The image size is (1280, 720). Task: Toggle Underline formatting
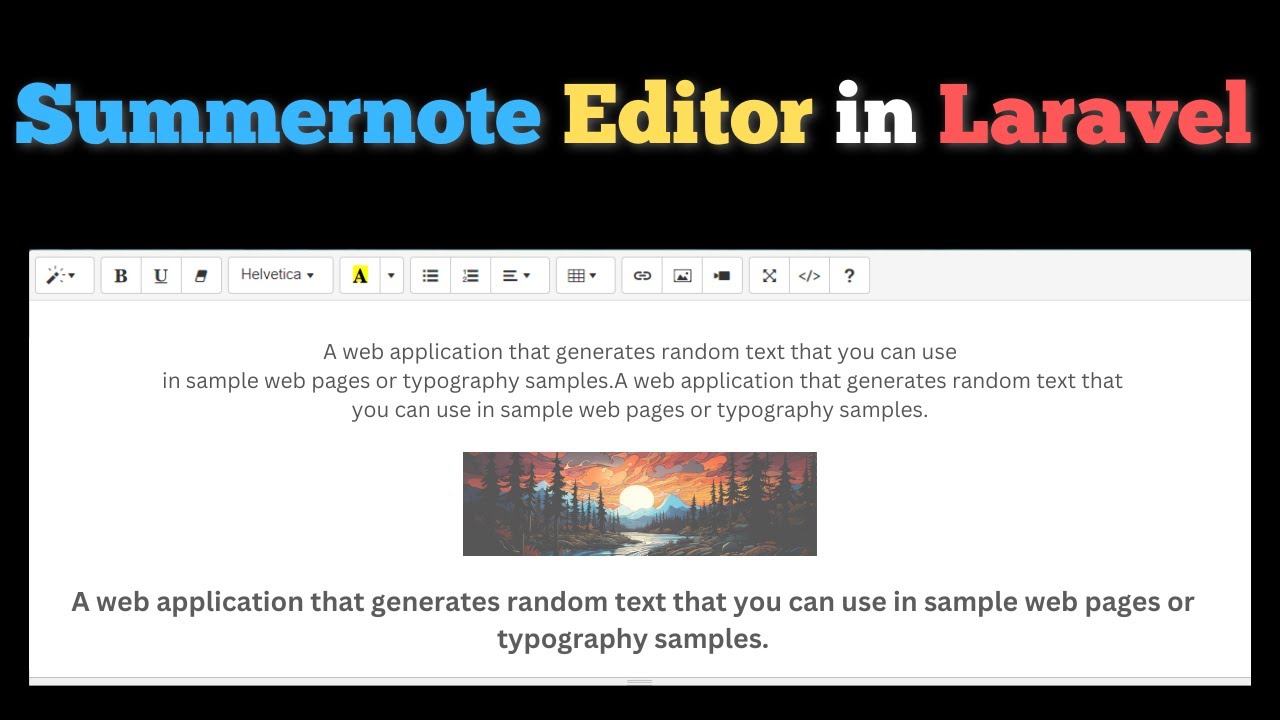(x=161, y=276)
